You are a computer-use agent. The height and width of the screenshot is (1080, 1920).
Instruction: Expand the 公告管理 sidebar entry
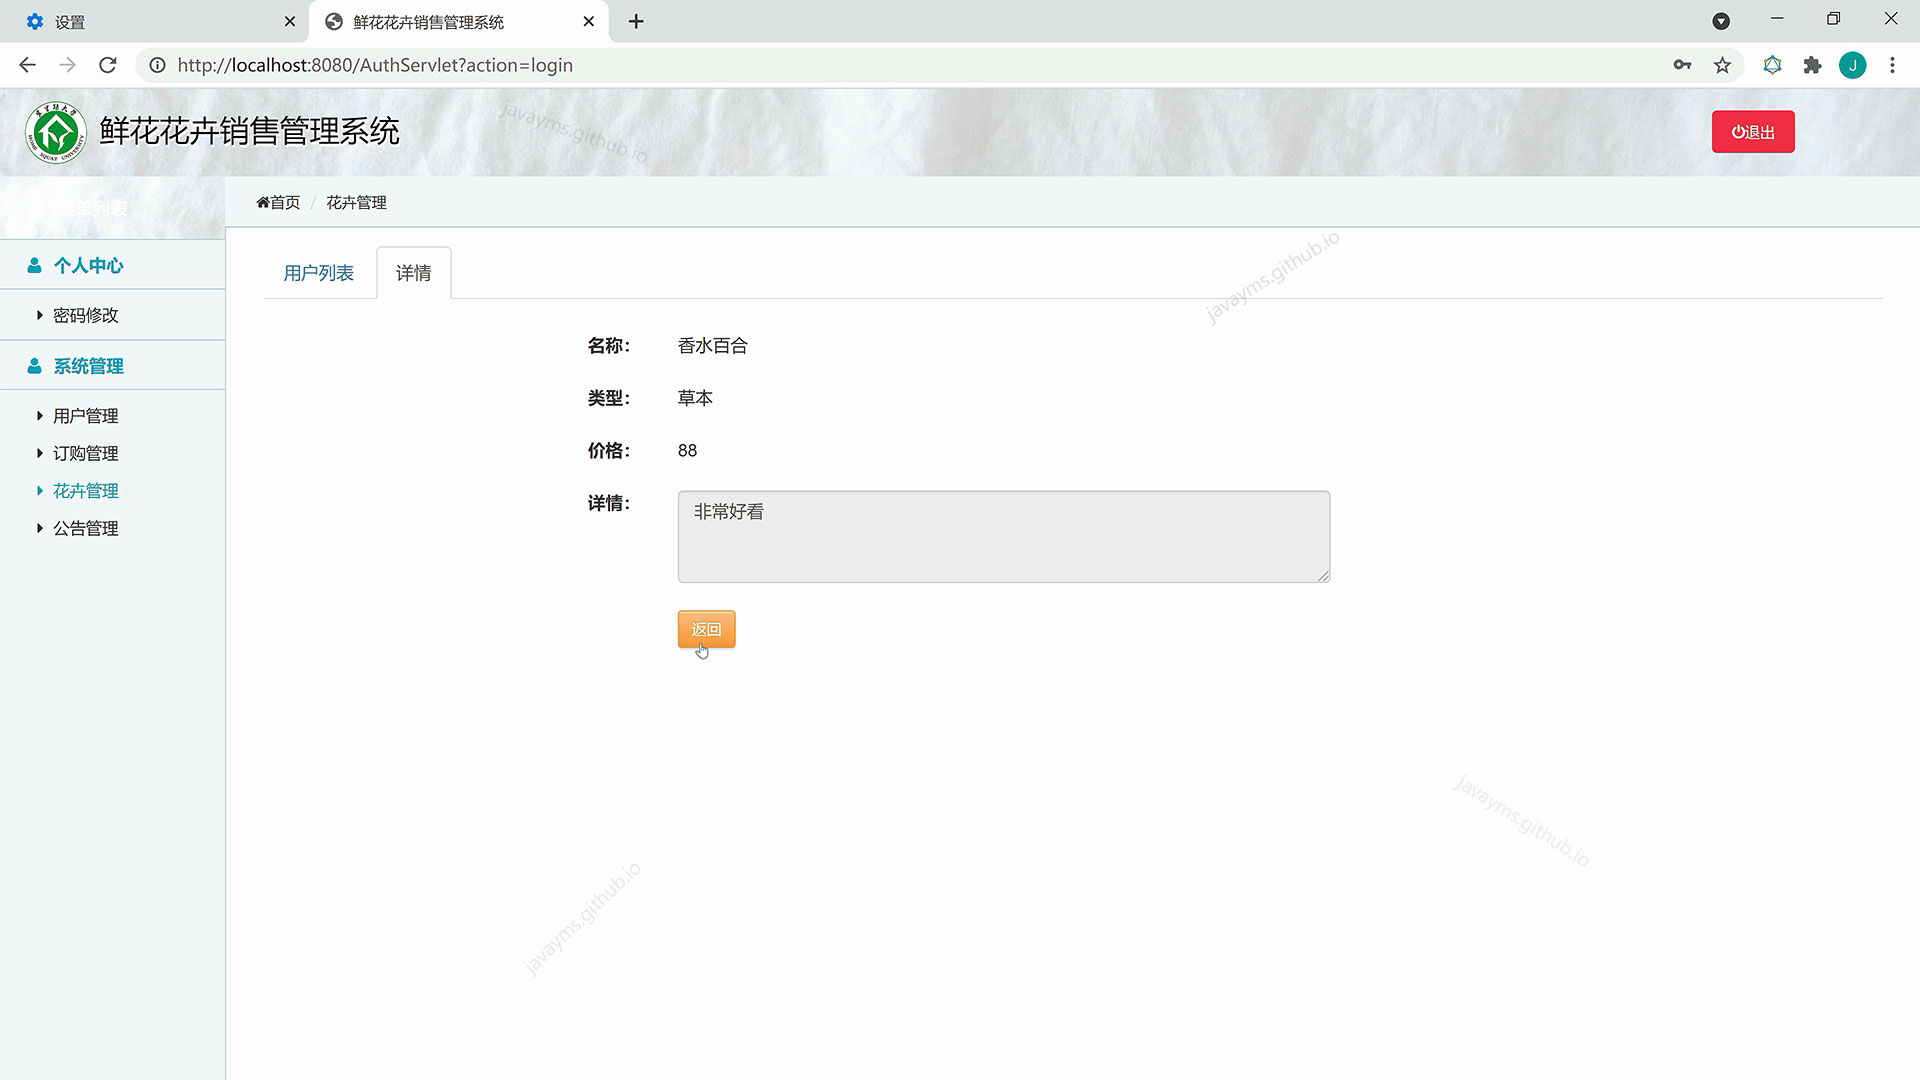click(86, 528)
